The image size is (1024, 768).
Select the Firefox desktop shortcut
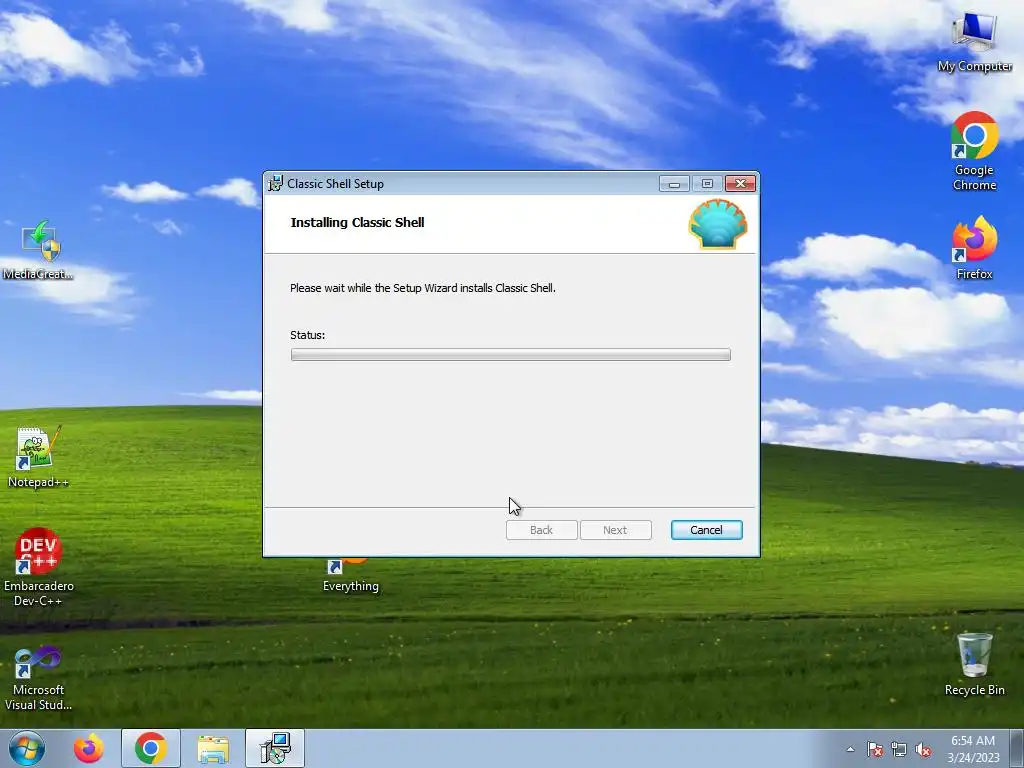(x=974, y=248)
